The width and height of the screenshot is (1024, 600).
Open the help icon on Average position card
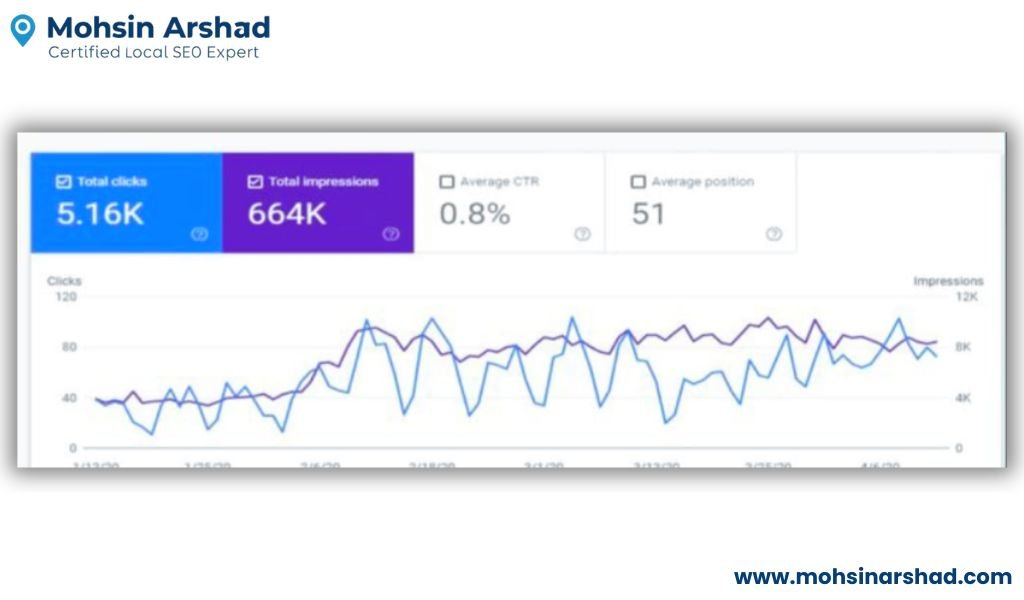[x=774, y=234]
